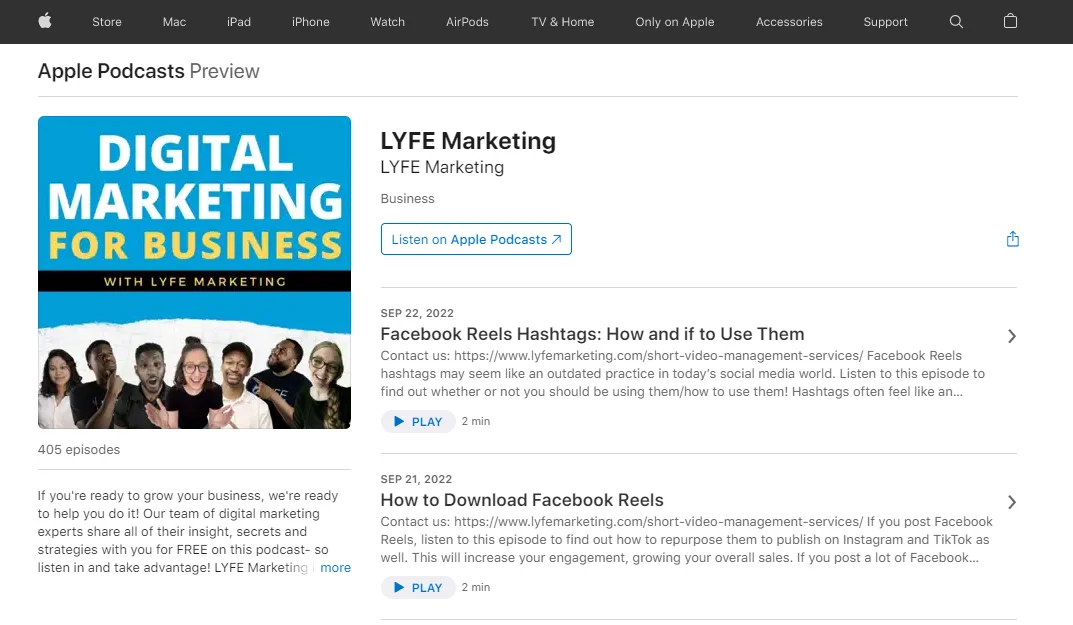Image resolution: width=1073 pixels, height=625 pixels.
Task: Select iPhone from the navigation bar
Action: coord(310,21)
